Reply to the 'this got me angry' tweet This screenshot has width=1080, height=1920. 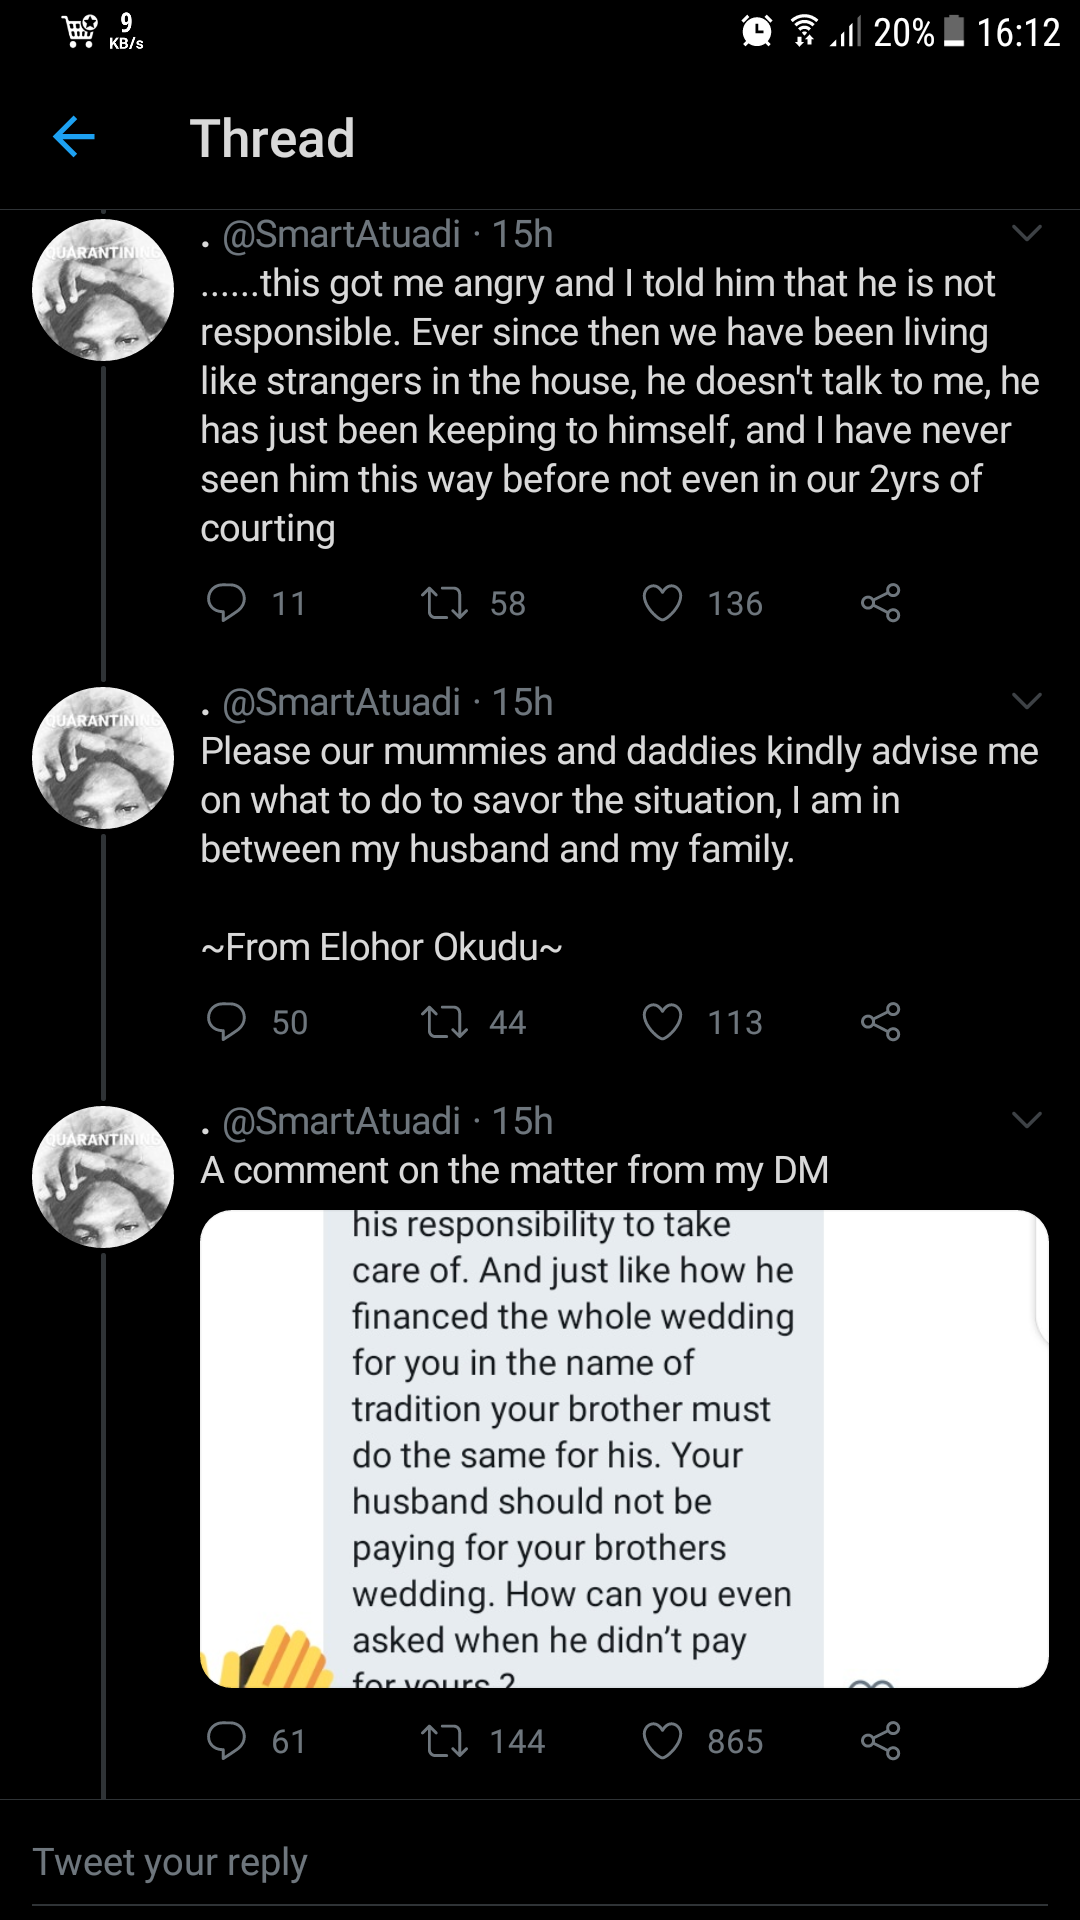tap(226, 603)
